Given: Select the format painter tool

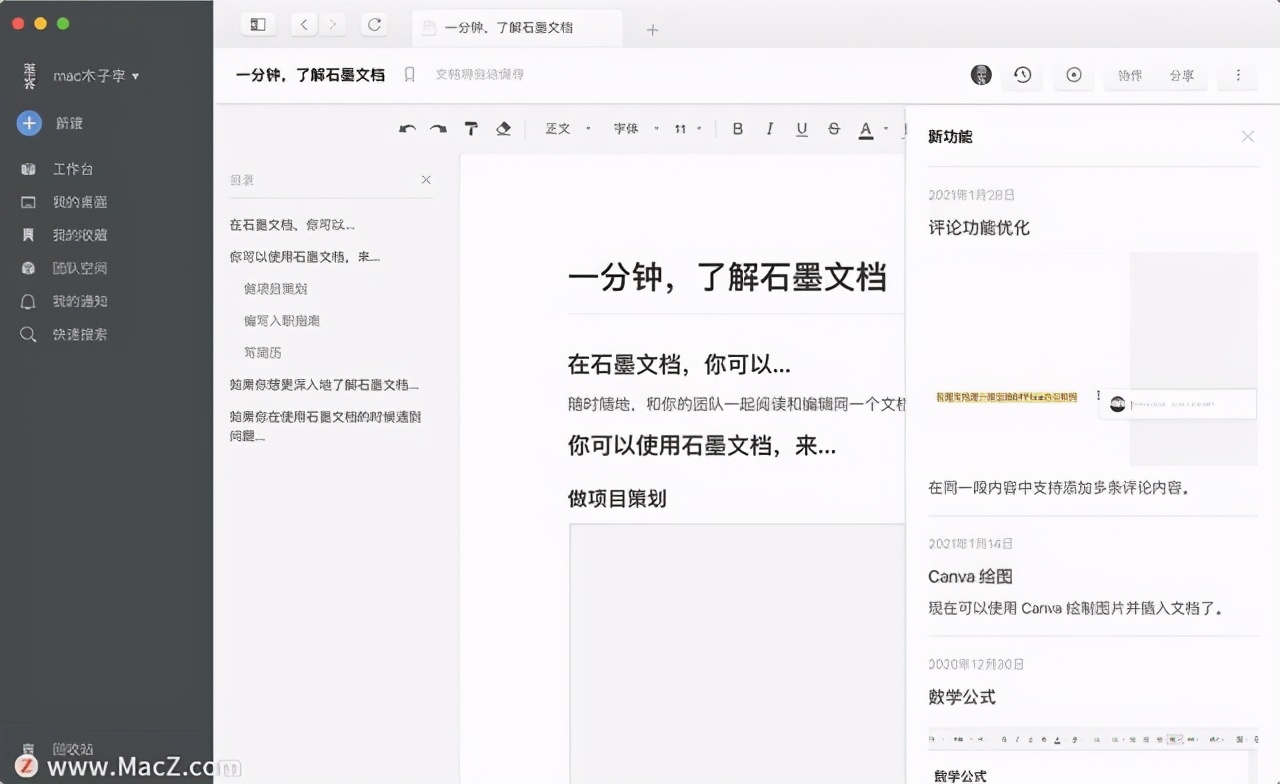Looking at the screenshot, I should click(471, 128).
